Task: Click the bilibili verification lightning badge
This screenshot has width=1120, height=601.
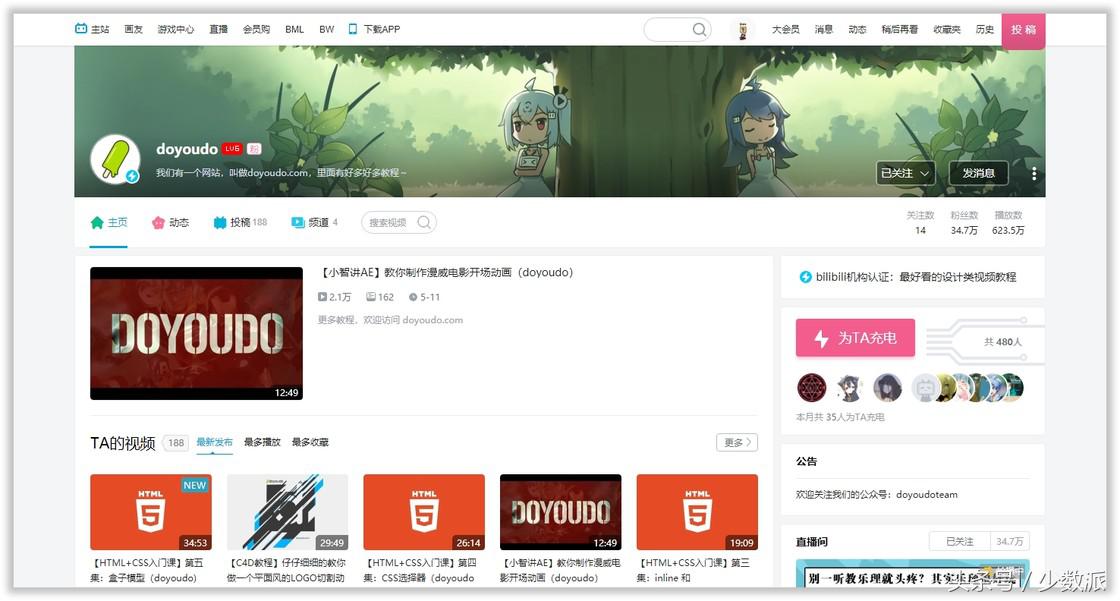Action: pos(805,277)
